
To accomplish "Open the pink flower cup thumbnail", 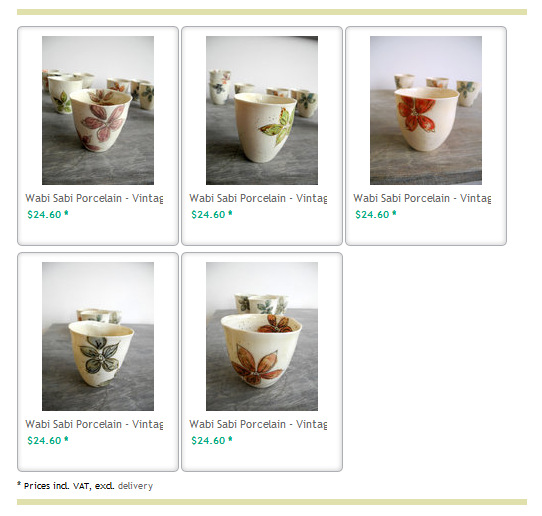I will [98, 110].
